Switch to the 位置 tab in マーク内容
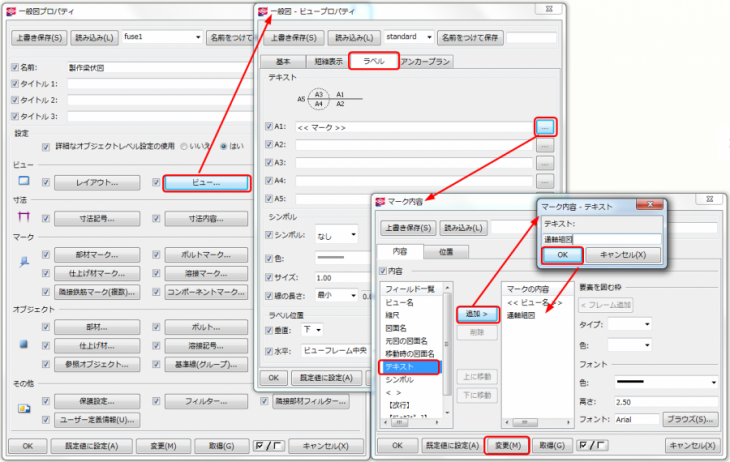 tap(446, 252)
